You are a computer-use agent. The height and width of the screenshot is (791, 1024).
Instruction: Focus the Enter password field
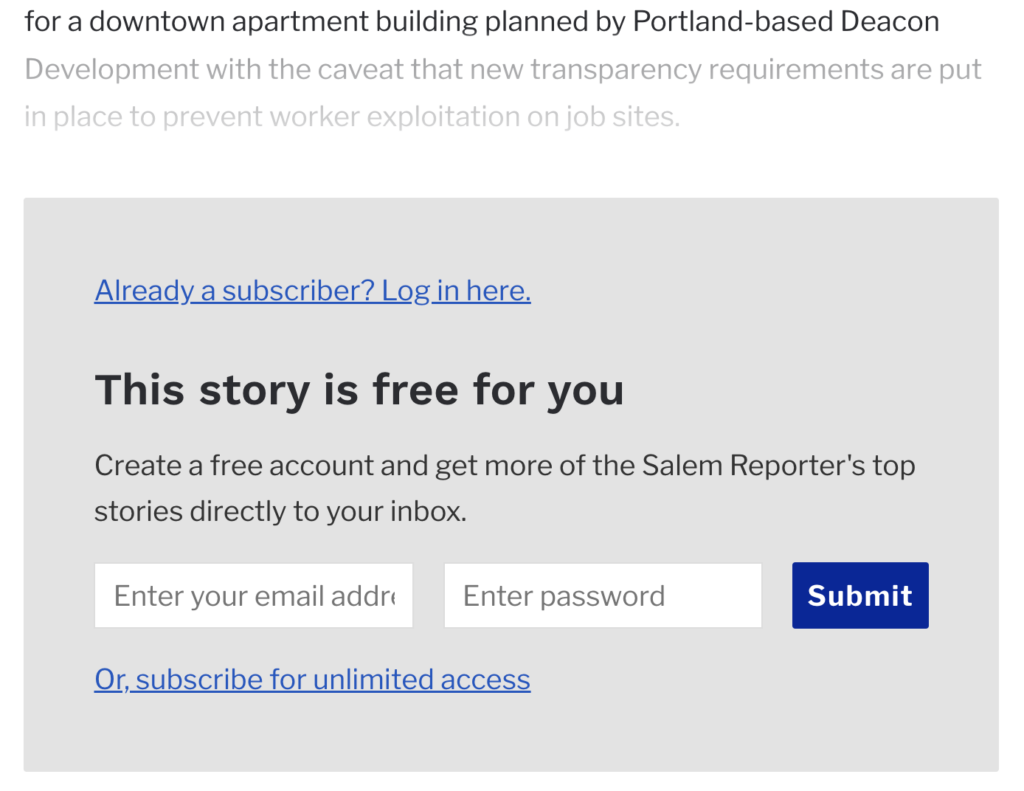(x=602, y=596)
